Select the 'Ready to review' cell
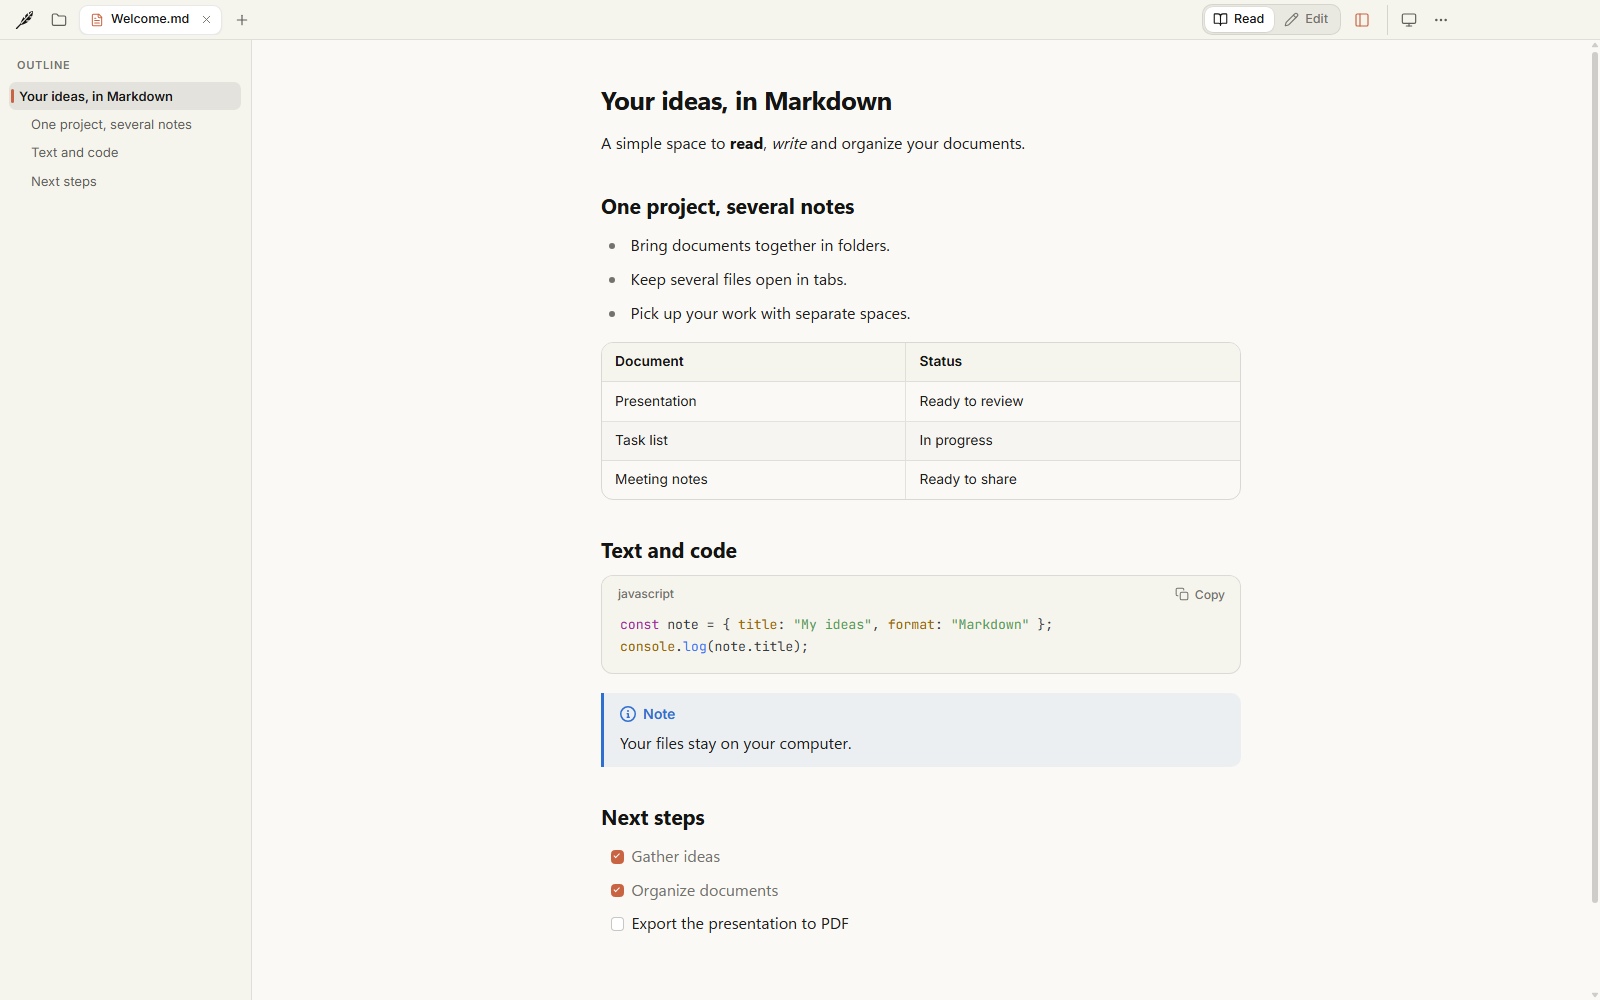 (x=1072, y=401)
